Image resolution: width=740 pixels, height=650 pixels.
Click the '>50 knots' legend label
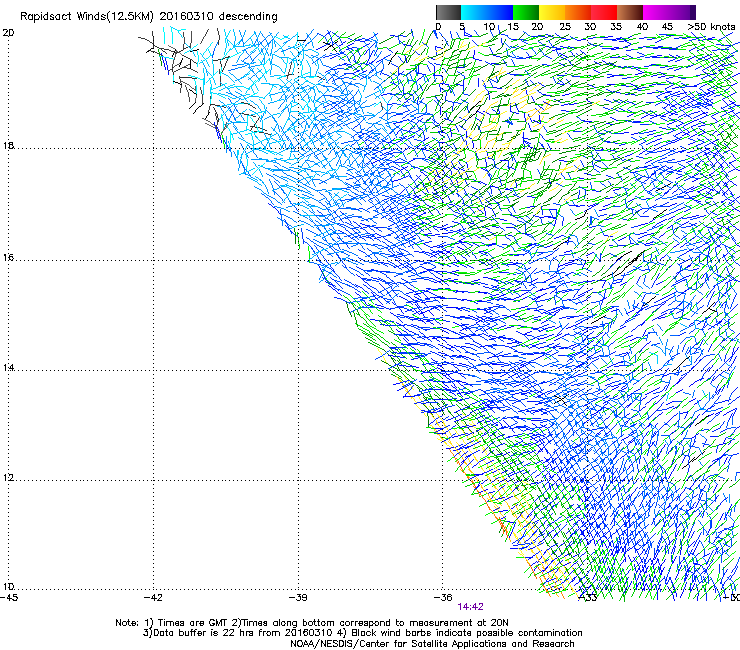point(711,27)
